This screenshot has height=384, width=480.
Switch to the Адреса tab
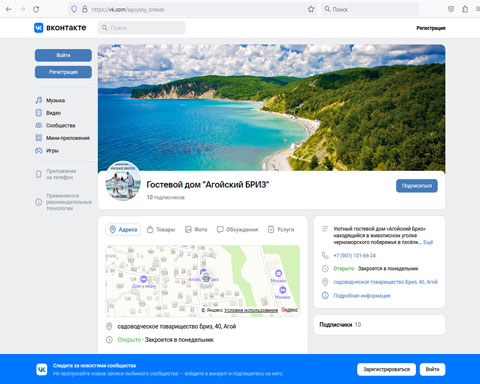pos(123,229)
